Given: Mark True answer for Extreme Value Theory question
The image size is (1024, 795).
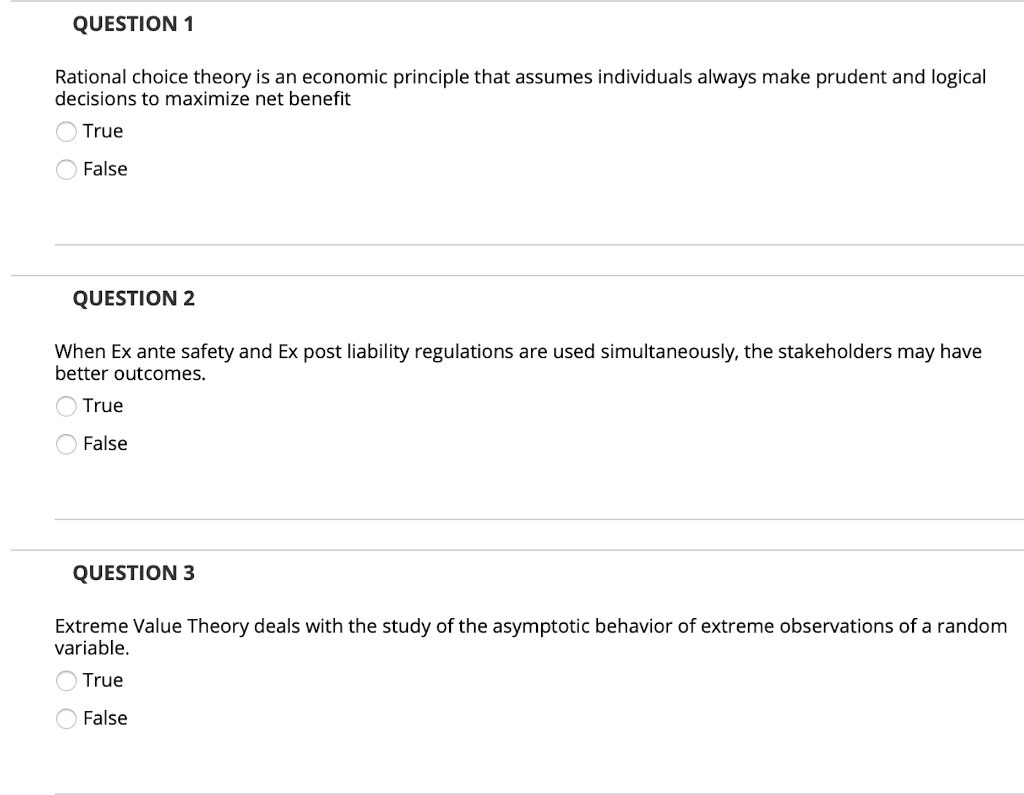Looking at the screenshot, I should (66, 680).
